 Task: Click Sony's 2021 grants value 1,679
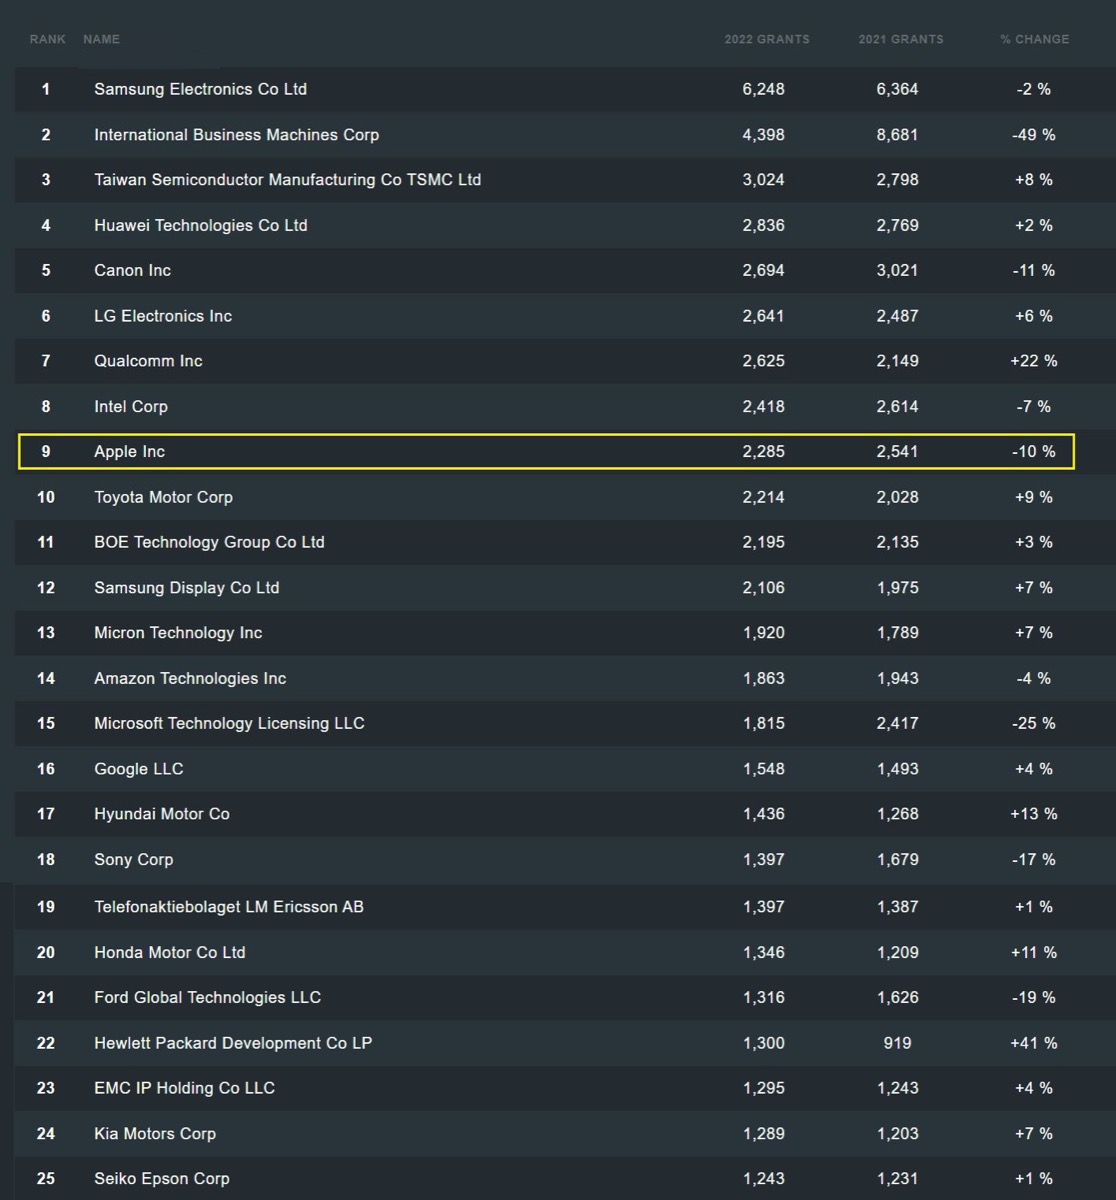point(897,859)
